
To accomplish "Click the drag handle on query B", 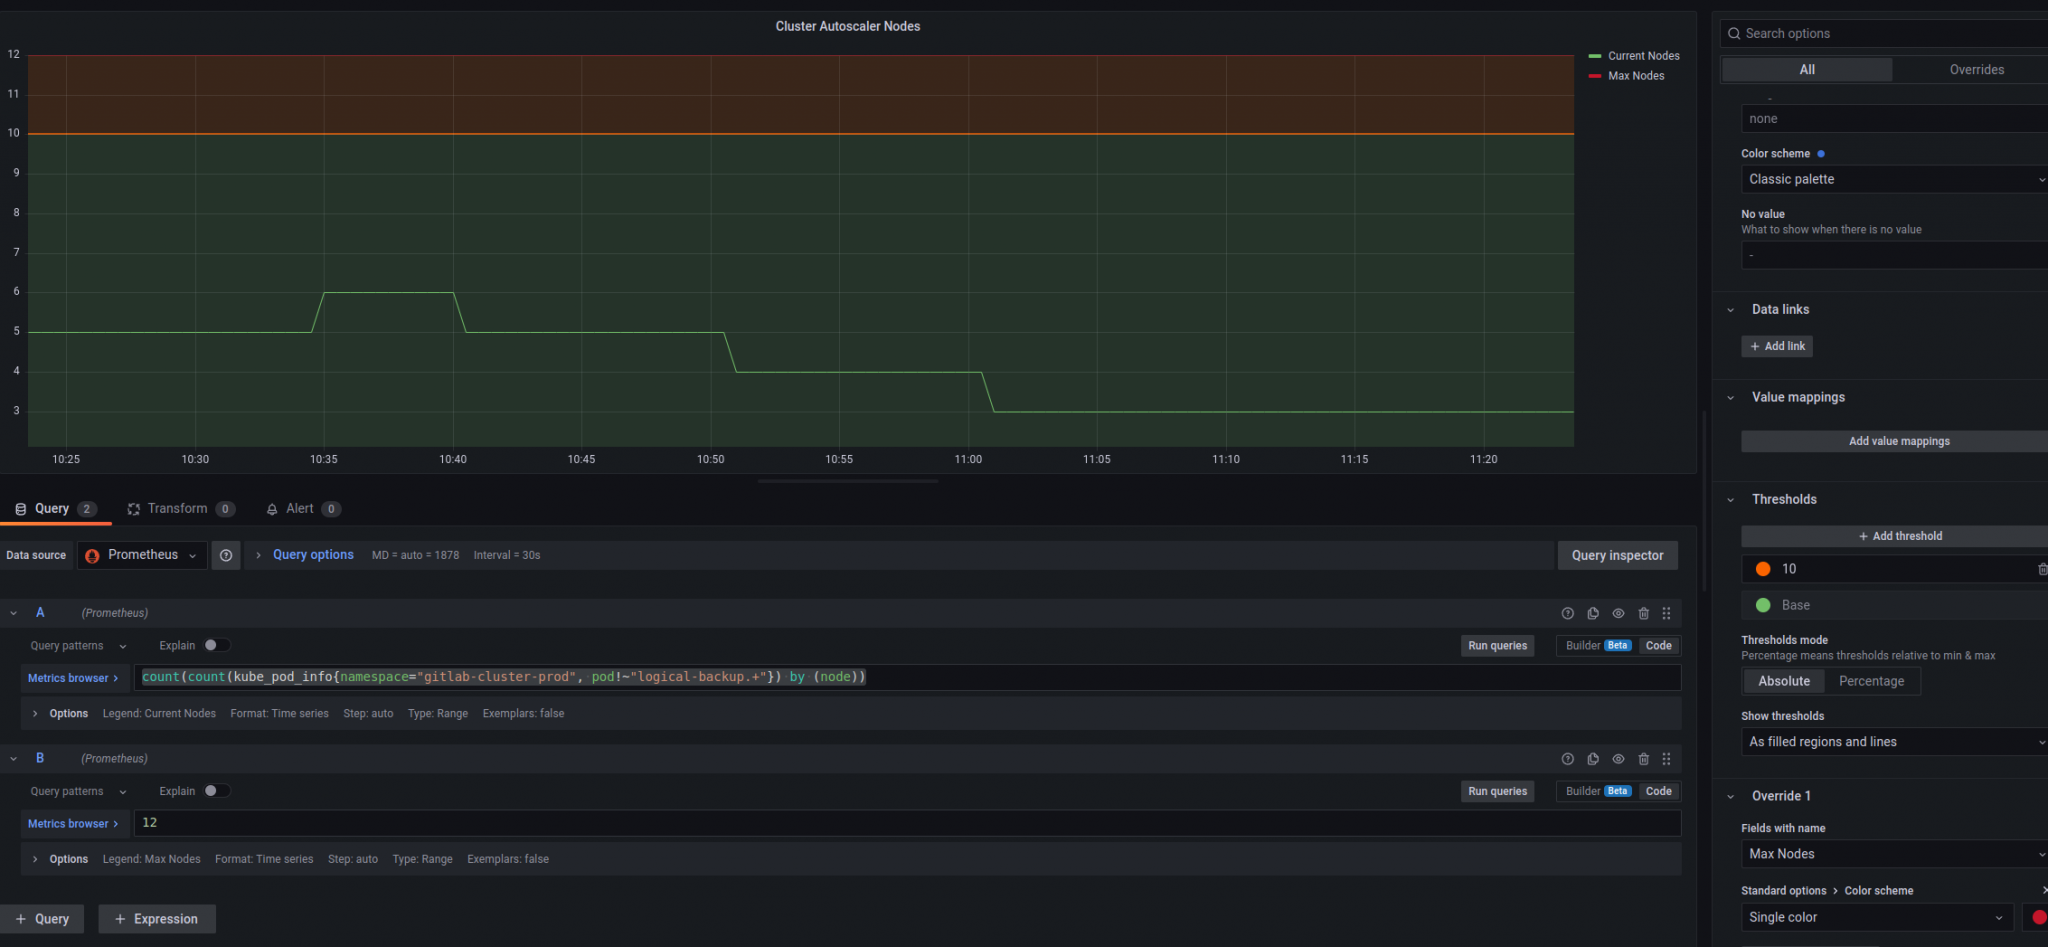I will coord(1666,759).
